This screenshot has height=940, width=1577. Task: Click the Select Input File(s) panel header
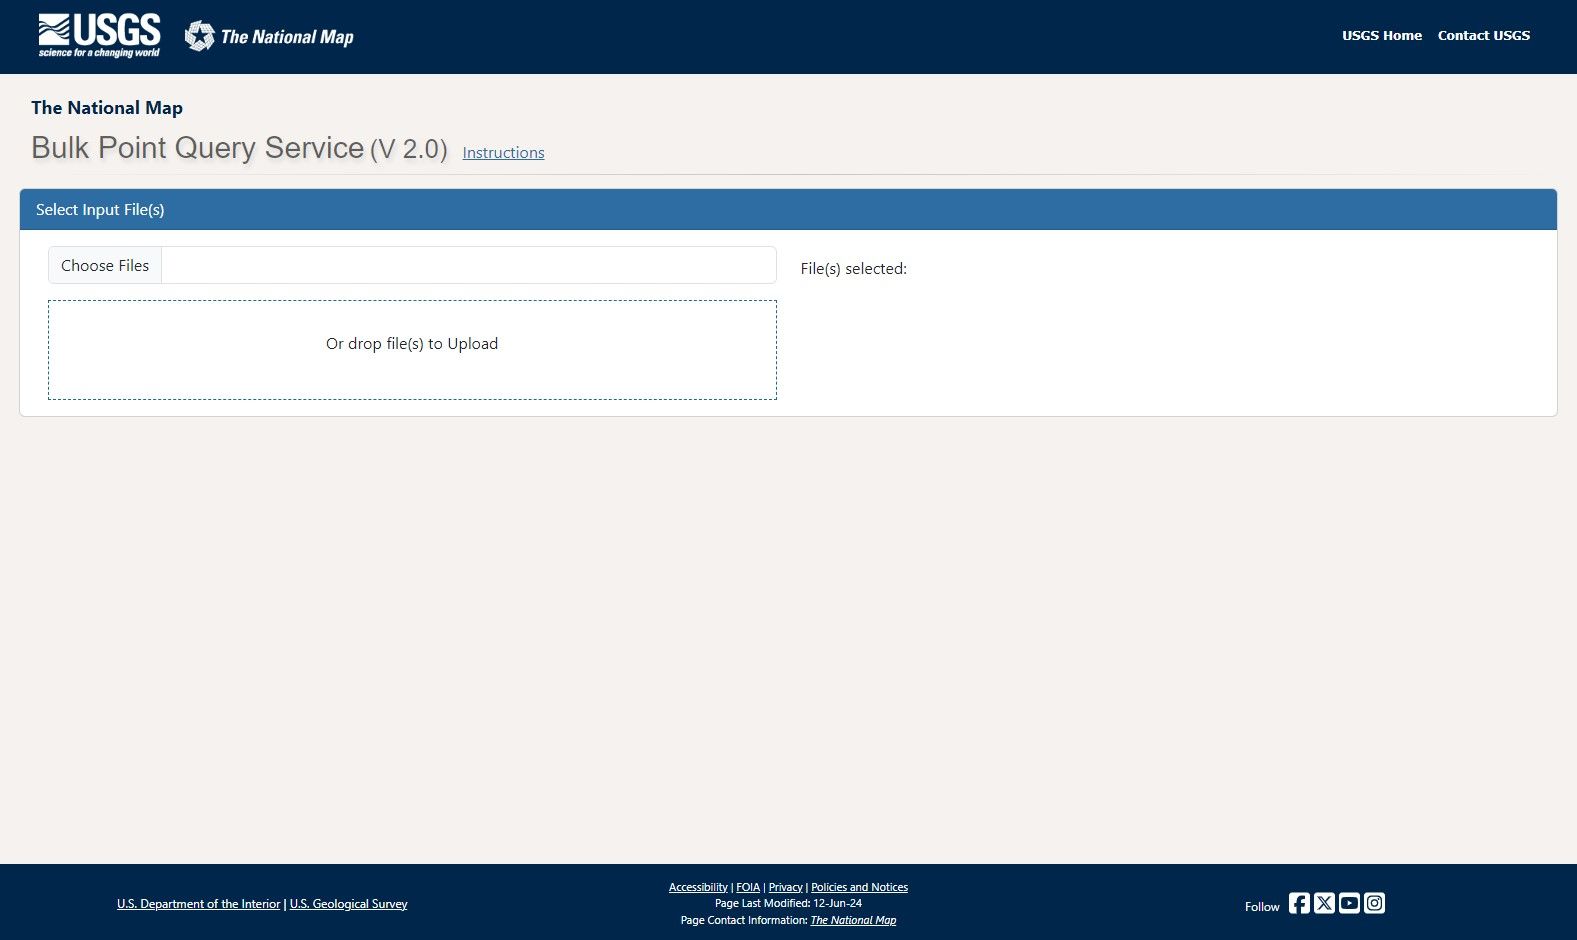[x=788, y=209]
